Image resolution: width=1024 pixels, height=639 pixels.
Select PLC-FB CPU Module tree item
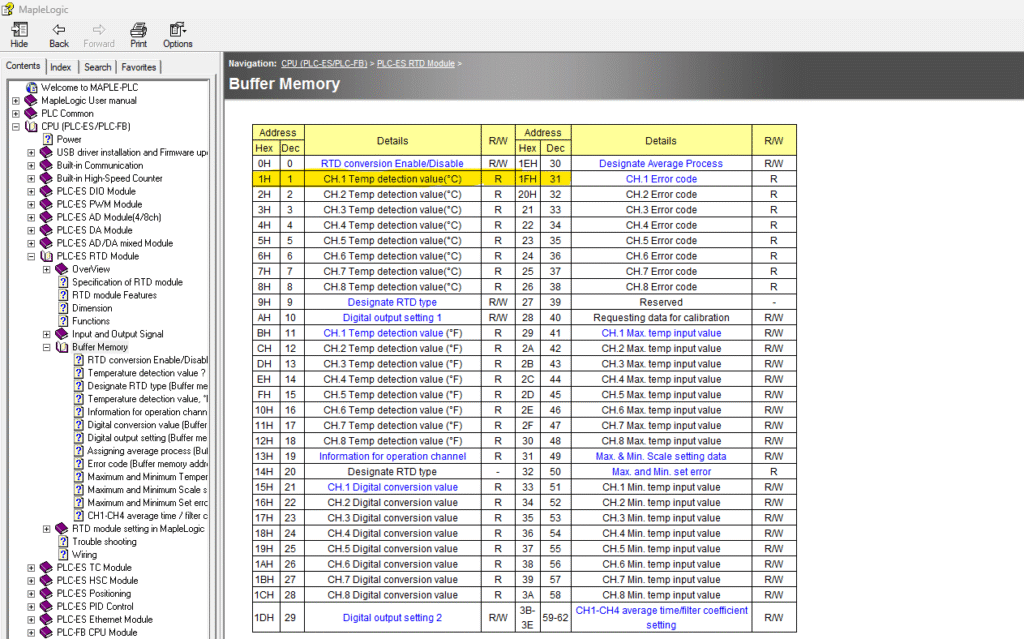coord(97,632)
